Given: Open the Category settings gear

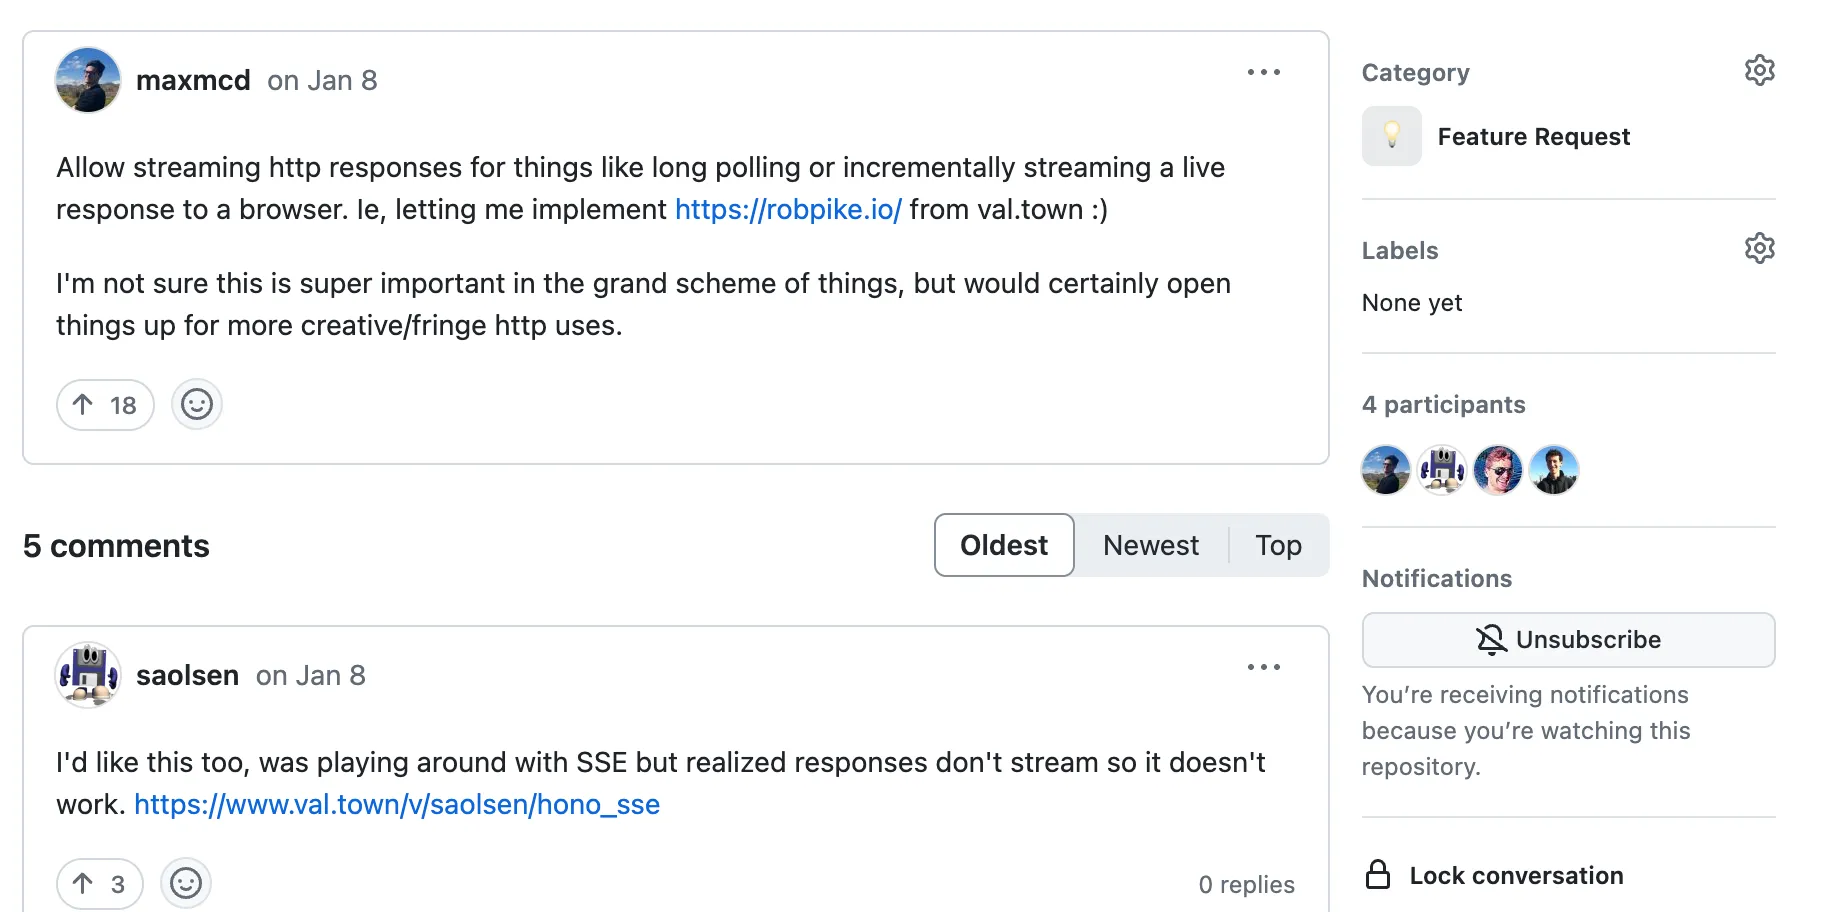Looking at the screenshot, I should (1759, 71).
